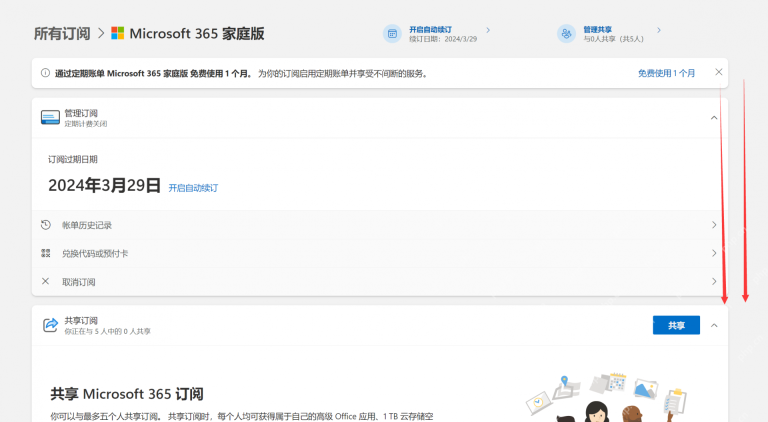The width and height of the screenshot is (768, 422).
Task: Dismiss the free month banner
Action: coord(719,72)
